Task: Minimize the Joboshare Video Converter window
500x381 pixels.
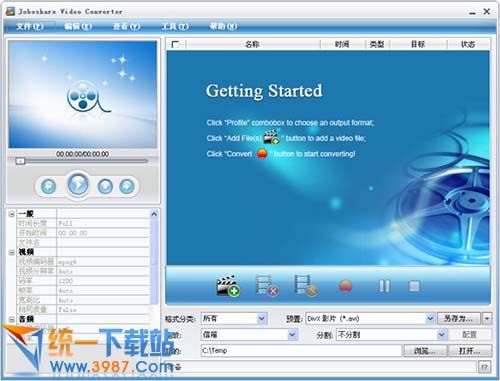Action: point(472,12)
